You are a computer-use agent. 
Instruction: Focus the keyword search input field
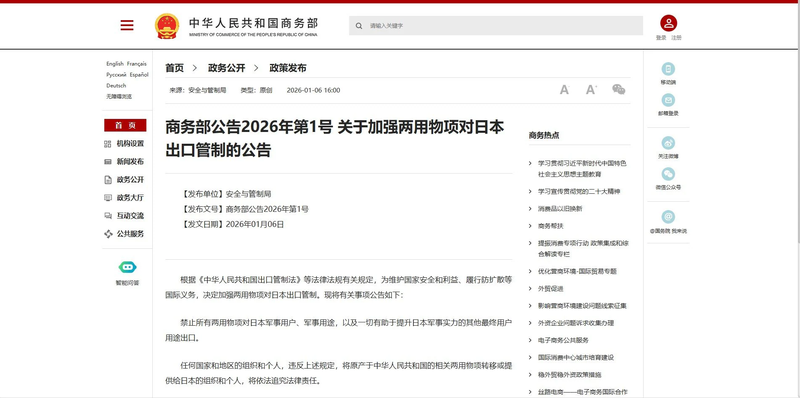(496, 26)
